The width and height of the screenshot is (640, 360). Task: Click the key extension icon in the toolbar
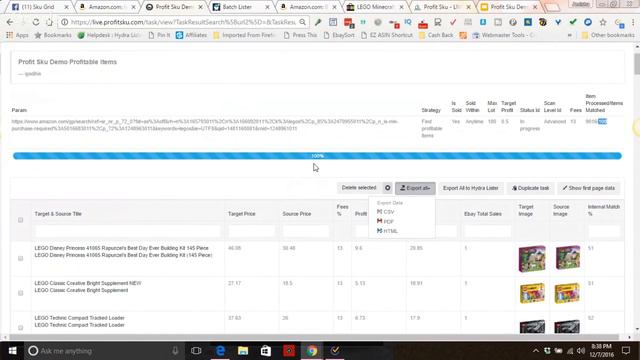(x=318, y=22)
